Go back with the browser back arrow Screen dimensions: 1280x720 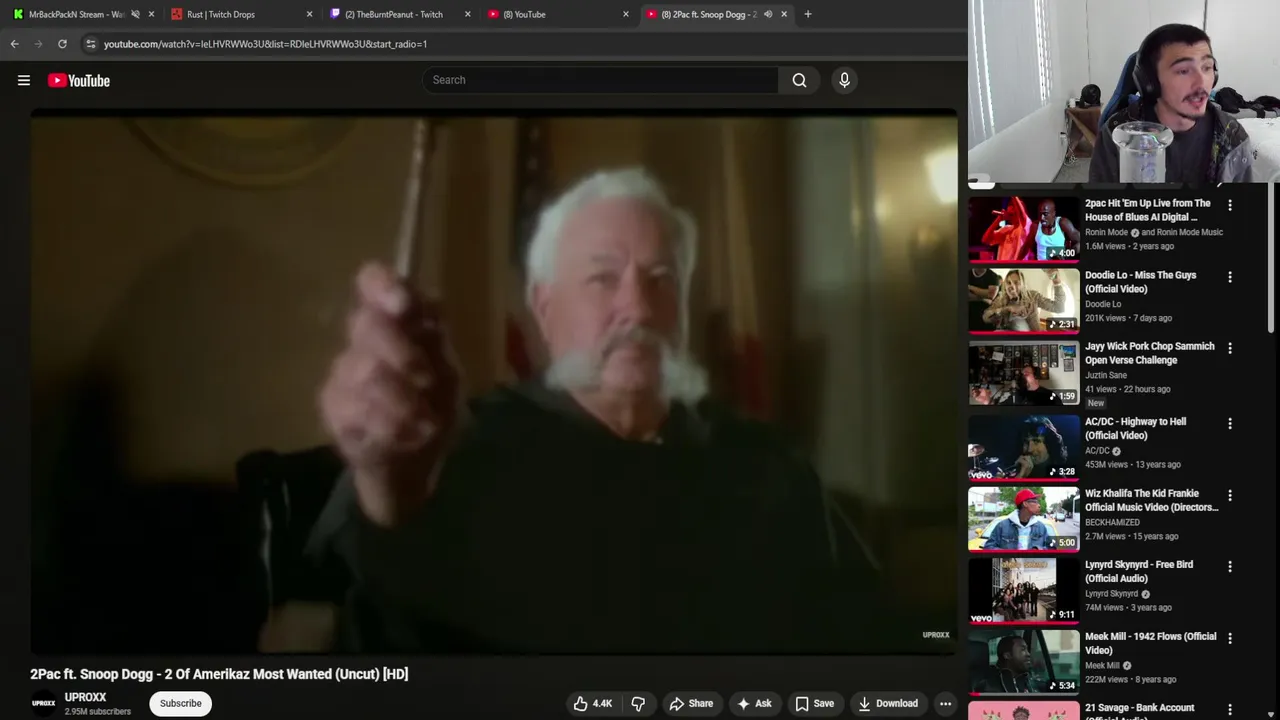(15, 44)
